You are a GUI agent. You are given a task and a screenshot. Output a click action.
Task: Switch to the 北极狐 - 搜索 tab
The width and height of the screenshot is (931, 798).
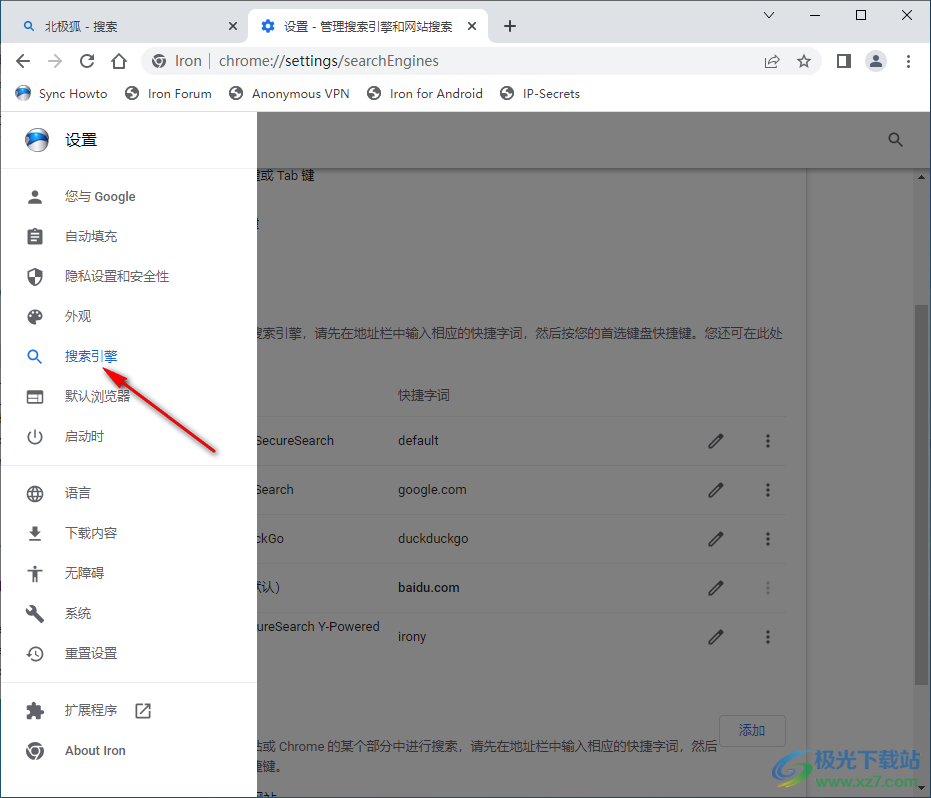(126, 26)
